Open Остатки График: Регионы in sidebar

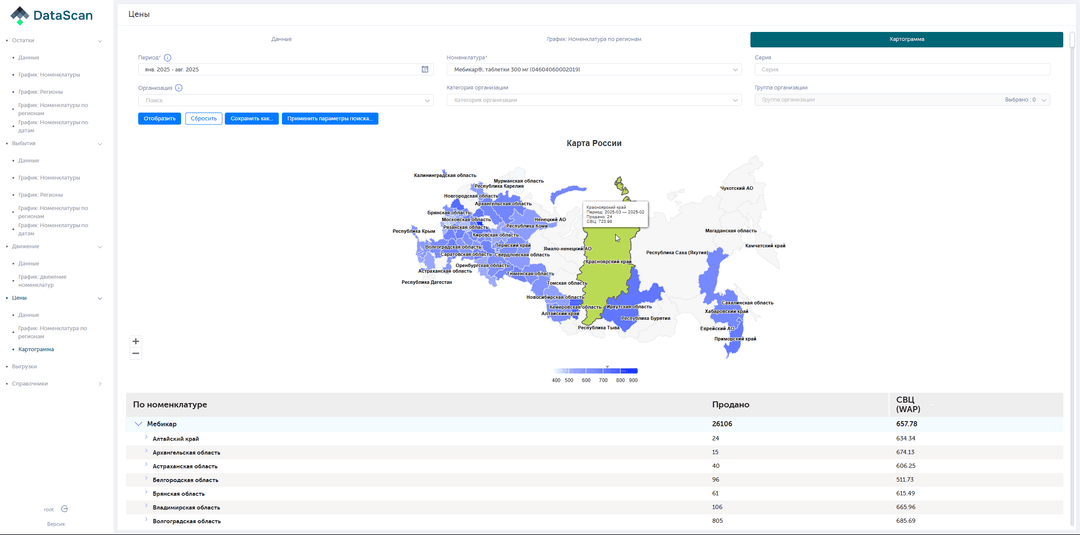point(41,92)
